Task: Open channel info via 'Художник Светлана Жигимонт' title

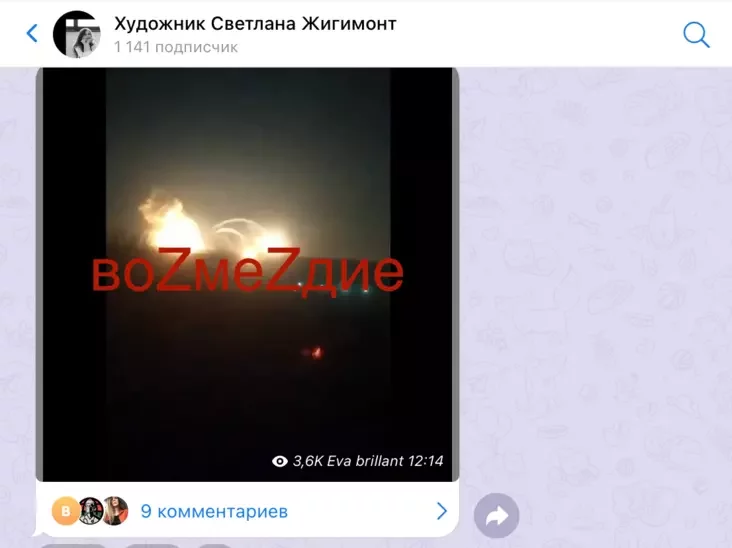Action: point(255,23)
